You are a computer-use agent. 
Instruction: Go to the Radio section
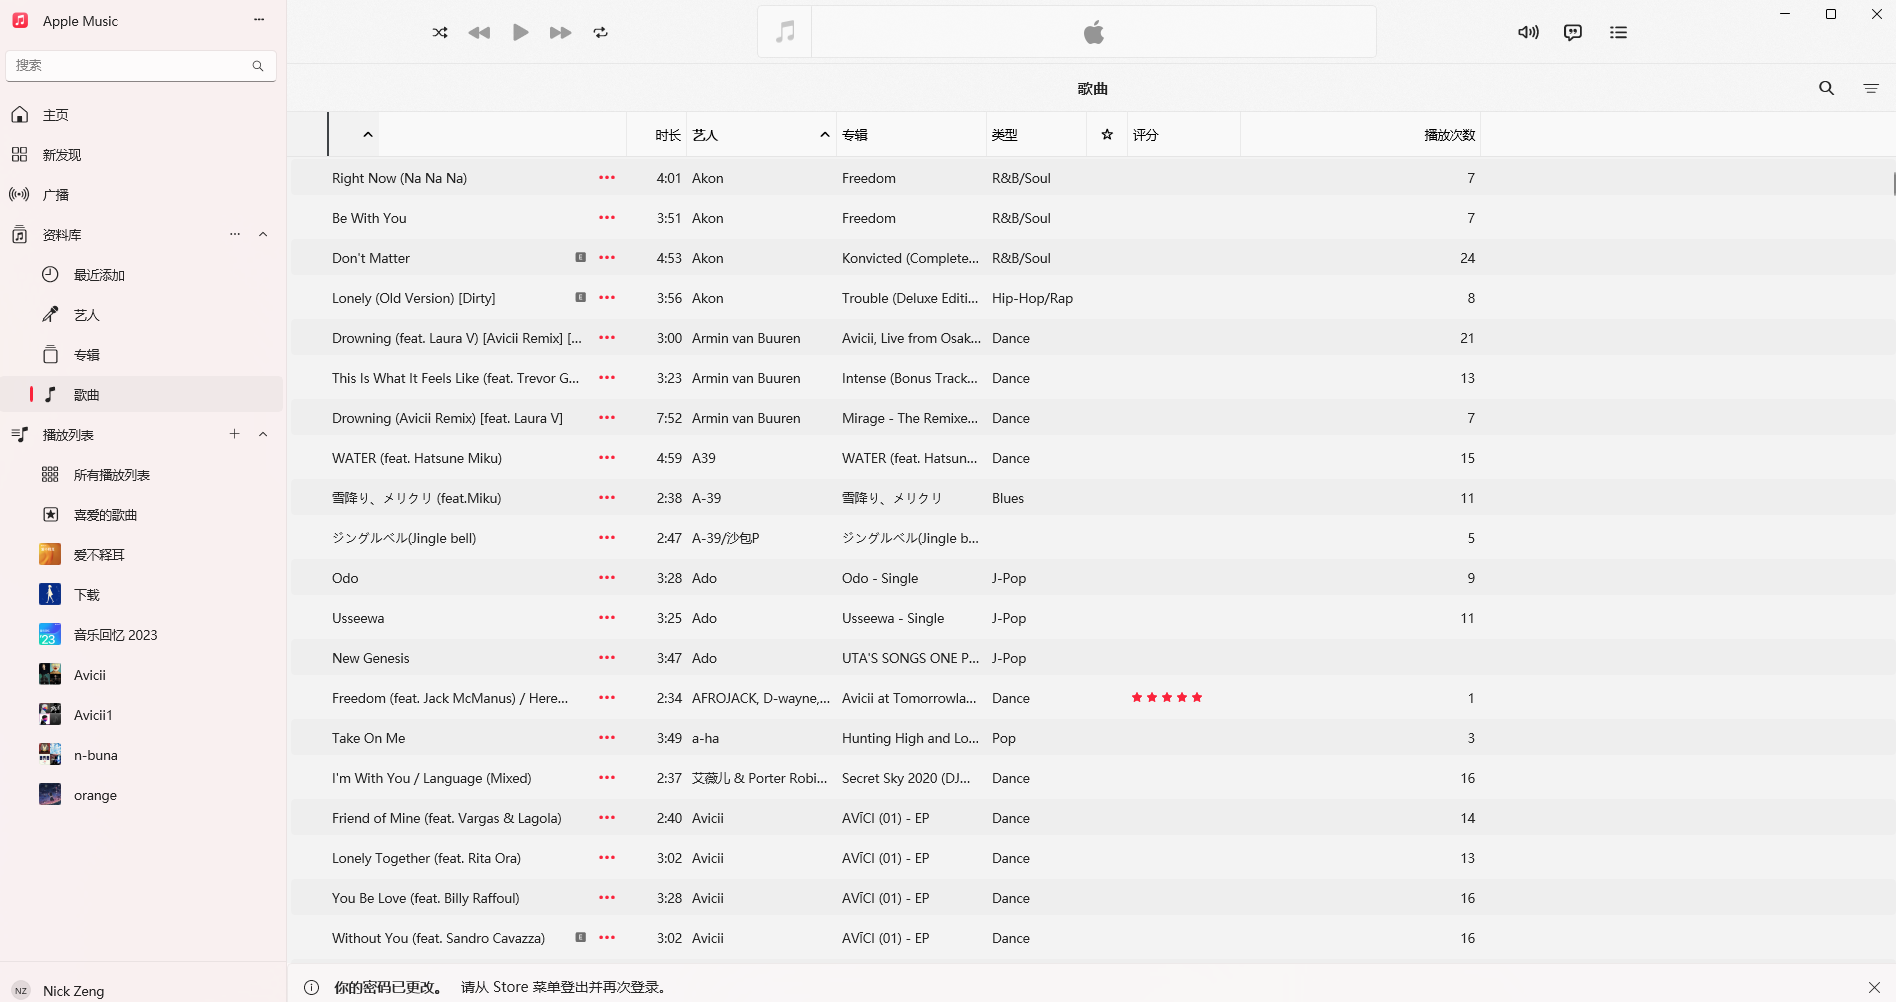pos(56,195)
